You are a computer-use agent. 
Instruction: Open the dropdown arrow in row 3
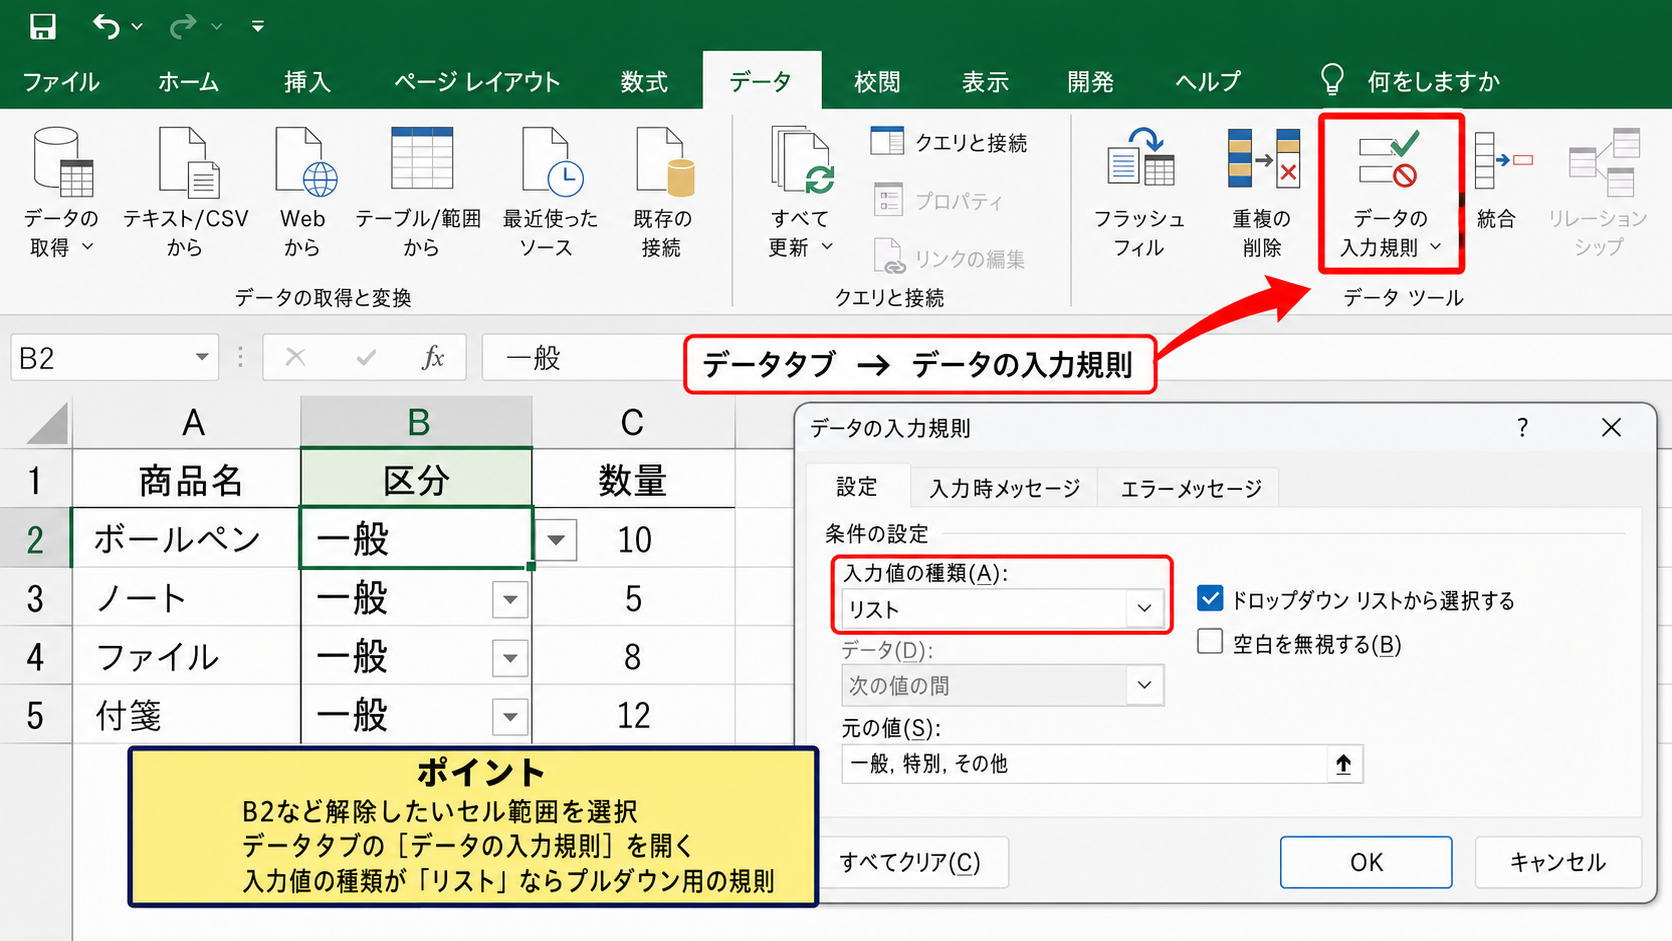(510, 600)
